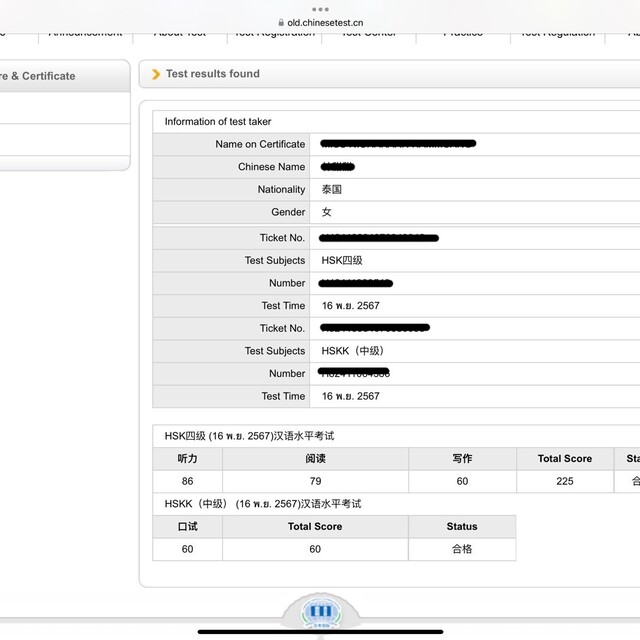Image resolution: width=640 pixels, height=640 pixels.
Task: Click the 合格 status in HSKK table
Action: pos(462,549)
